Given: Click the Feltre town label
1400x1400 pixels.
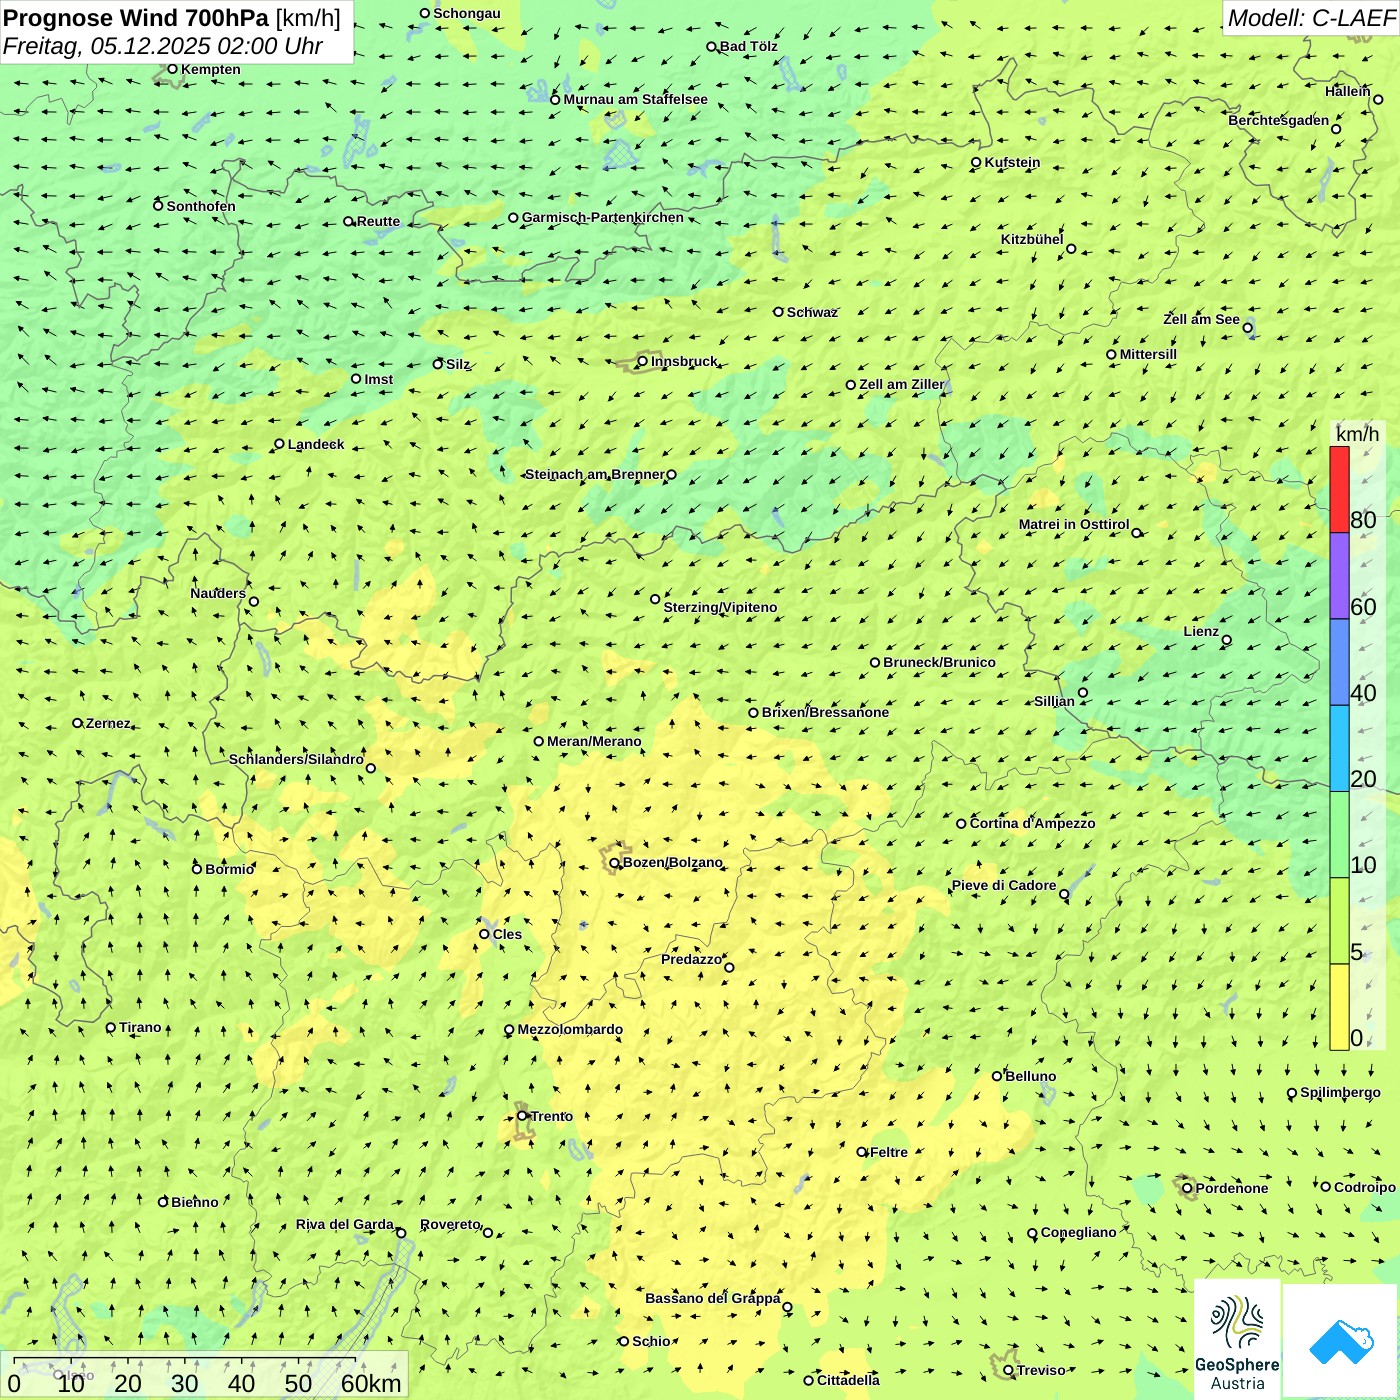Looking at the screenshot, I should pyautogui.click(x=889, y=1152).
